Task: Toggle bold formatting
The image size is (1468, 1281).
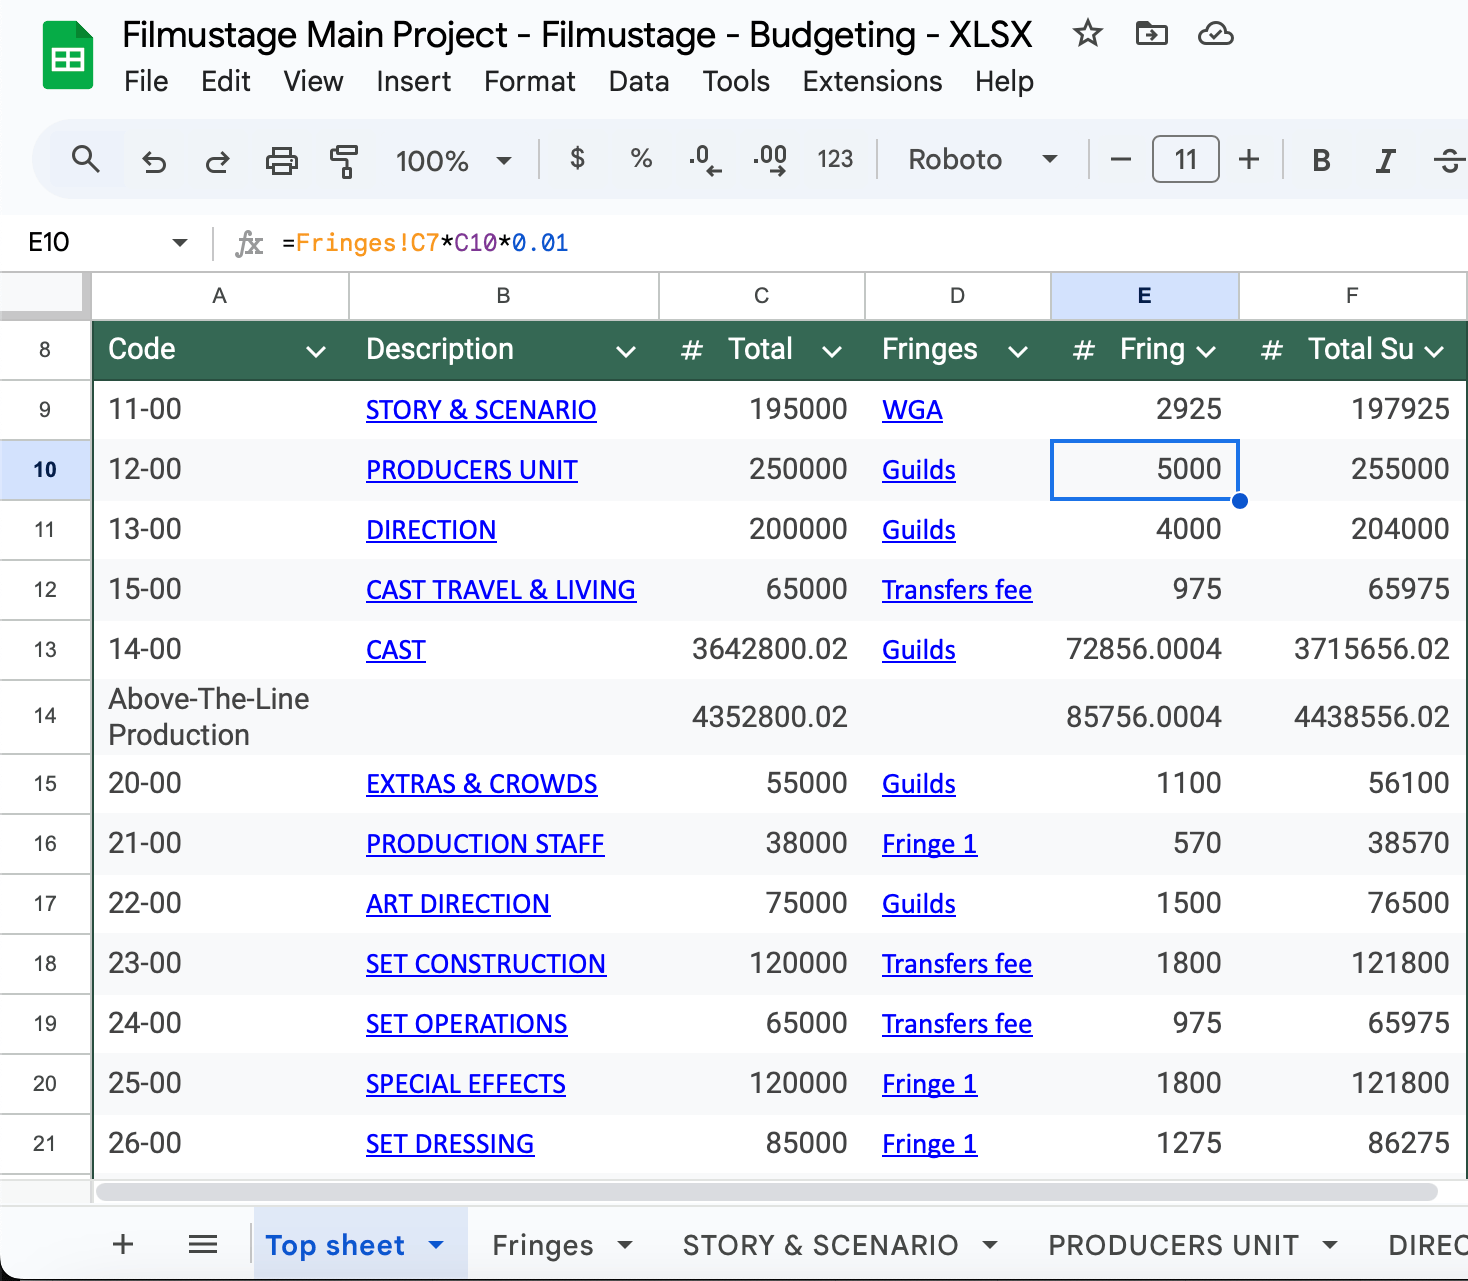Action: (1321, 160)
